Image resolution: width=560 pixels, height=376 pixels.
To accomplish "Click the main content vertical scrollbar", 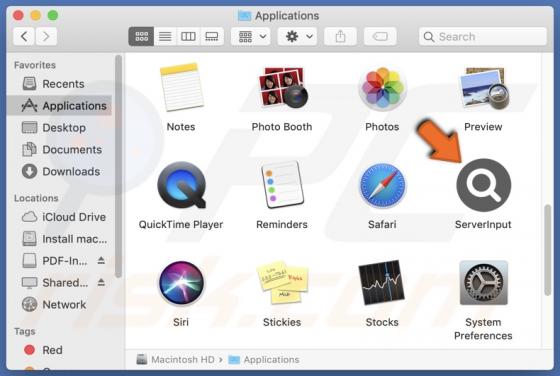I will [x=548, y=250].
